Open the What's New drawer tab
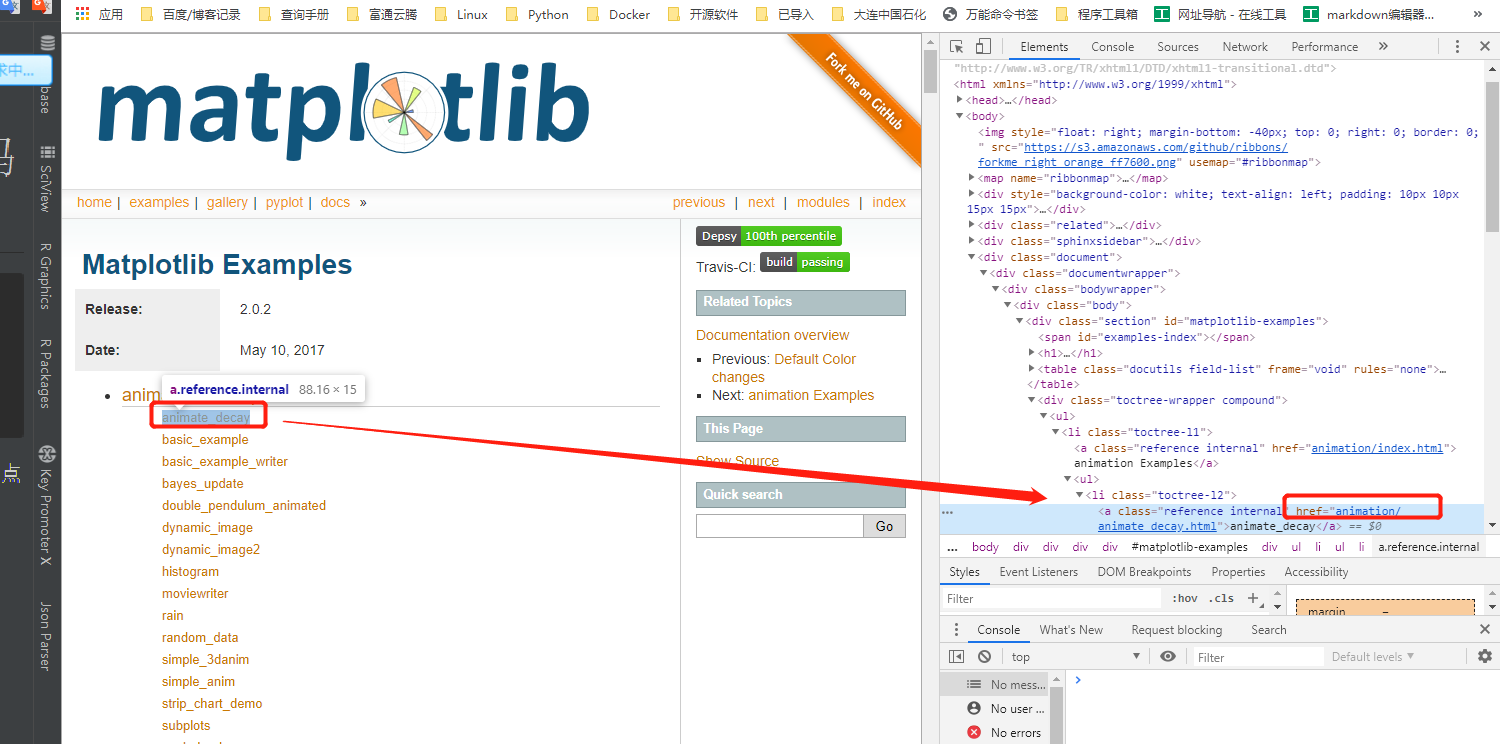1500x744 pixels. [x=1071, y=630]
